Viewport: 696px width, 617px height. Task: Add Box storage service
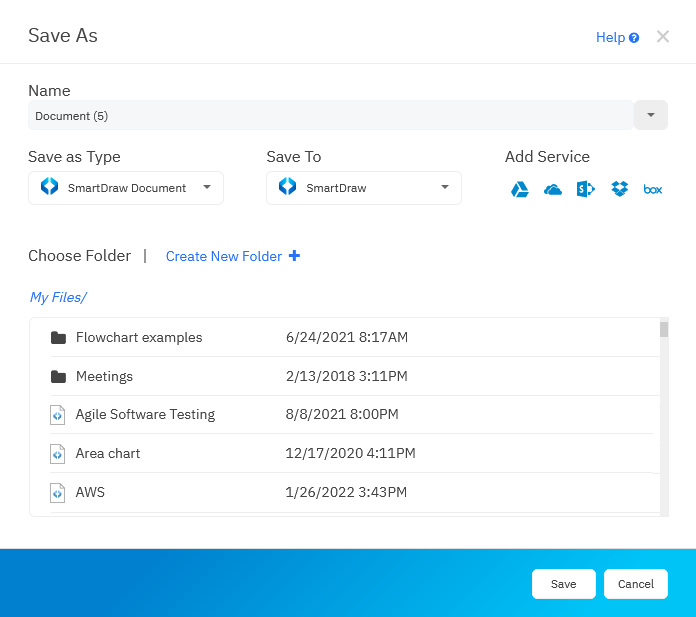[x=653, y=189]
